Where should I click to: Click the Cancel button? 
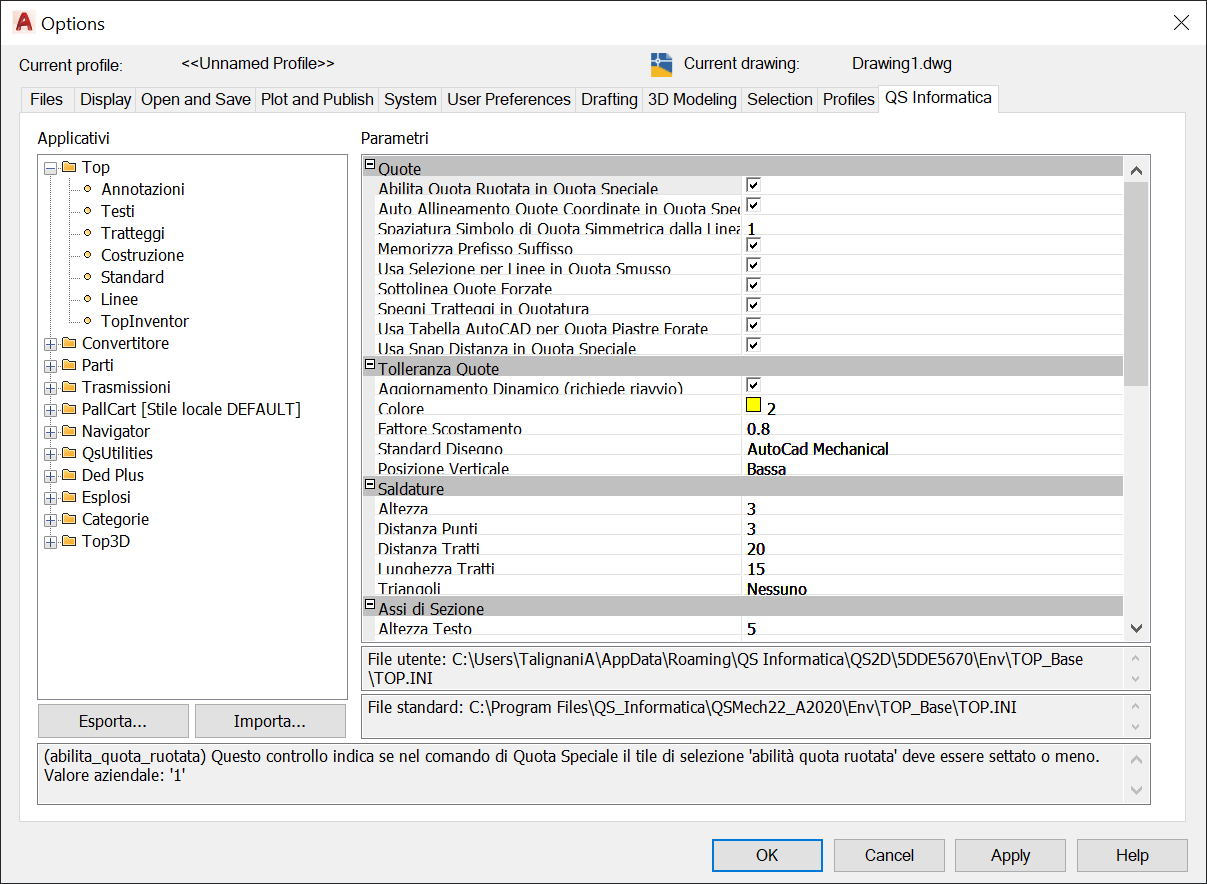pyautogui.click(x=889, y=855)
